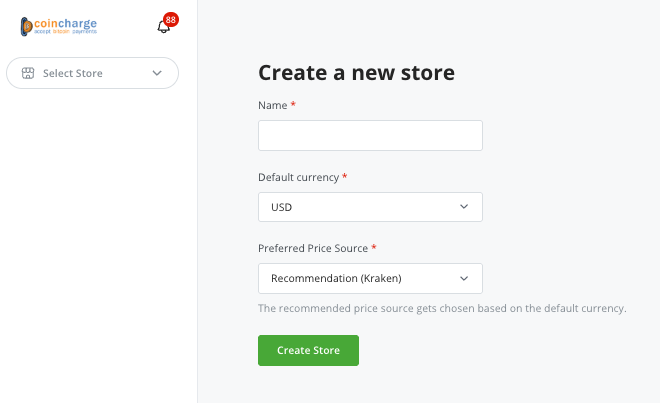Viewport: 660px width, 403px height.
Task: Click the coin symbol in the Coincharge logo
Action: click(x=26, y=27)
